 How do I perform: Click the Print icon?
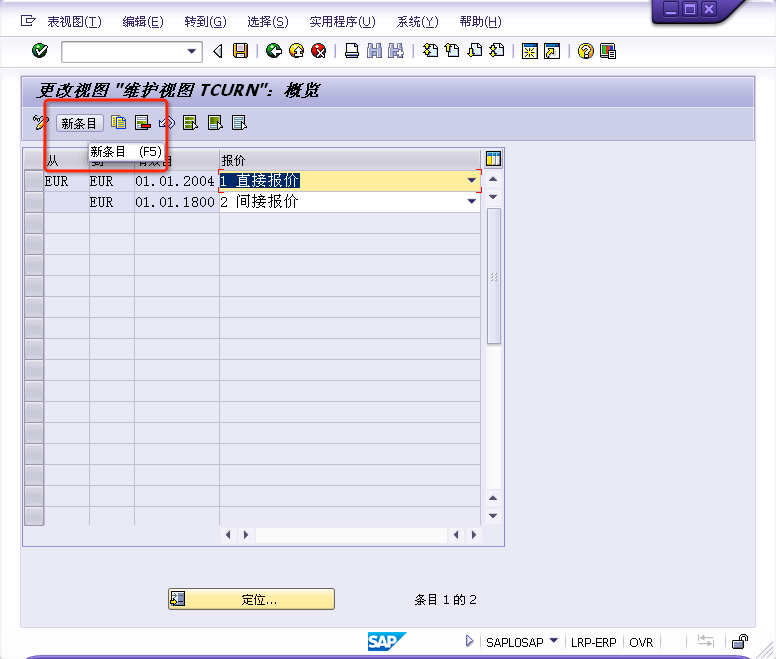click(x=352, y=51)
